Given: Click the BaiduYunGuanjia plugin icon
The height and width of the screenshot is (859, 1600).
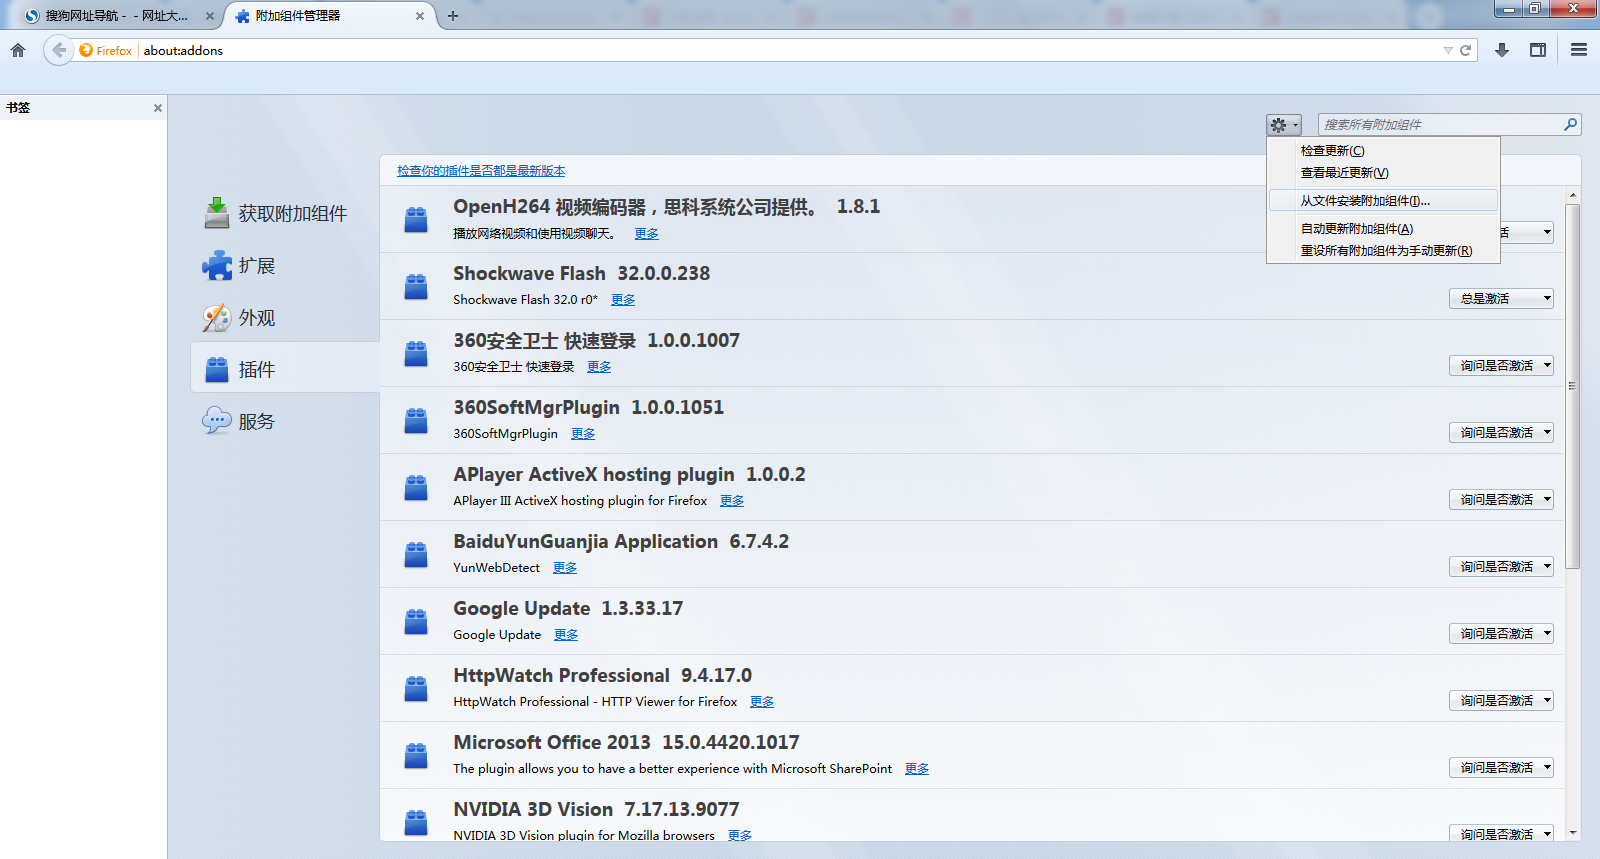Looking at the screenshot, I should (x=416, y=554).
